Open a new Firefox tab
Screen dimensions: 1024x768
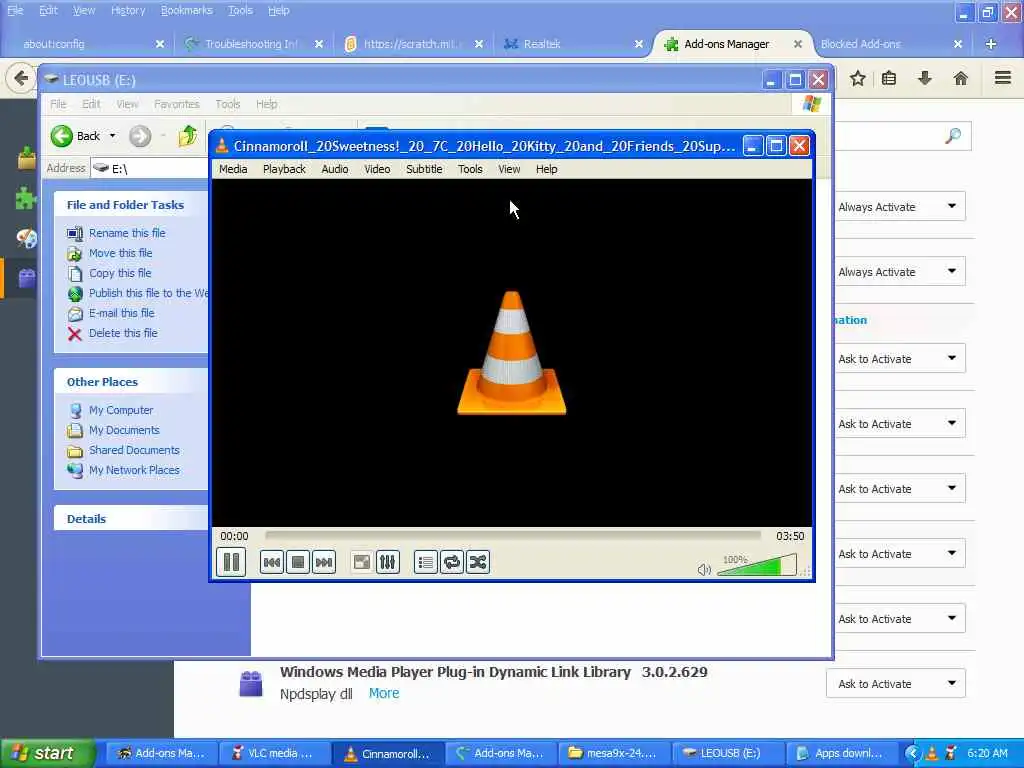[991, 44]
